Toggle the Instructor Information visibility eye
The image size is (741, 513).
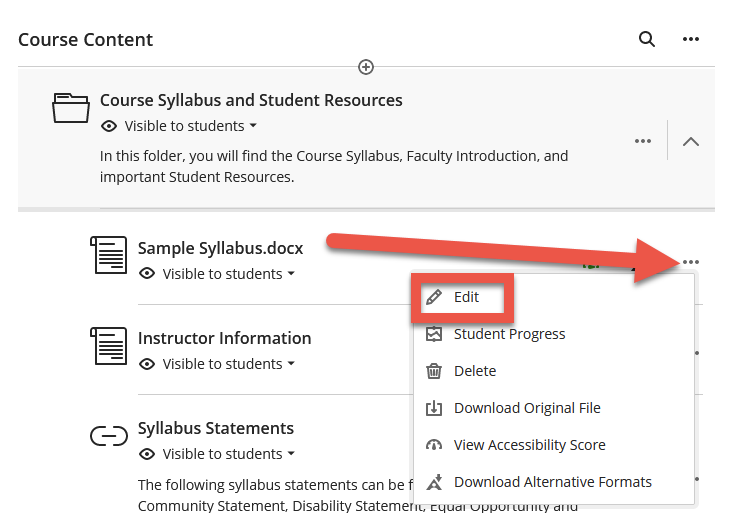(147, 364)
